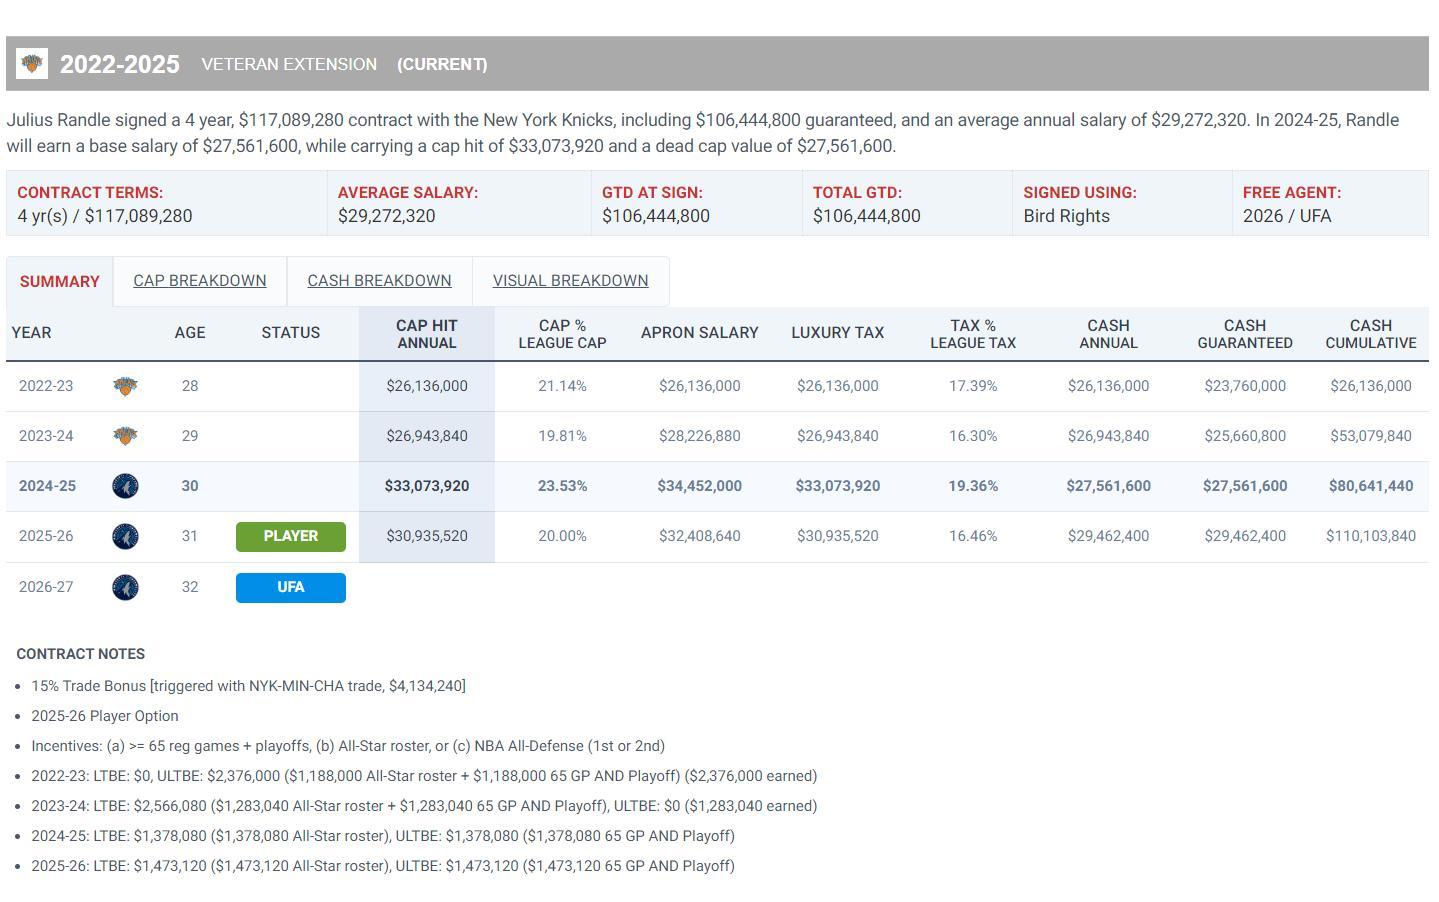Click the Luxury Tax column header
1439x902 pixels.
click(837, 333)
